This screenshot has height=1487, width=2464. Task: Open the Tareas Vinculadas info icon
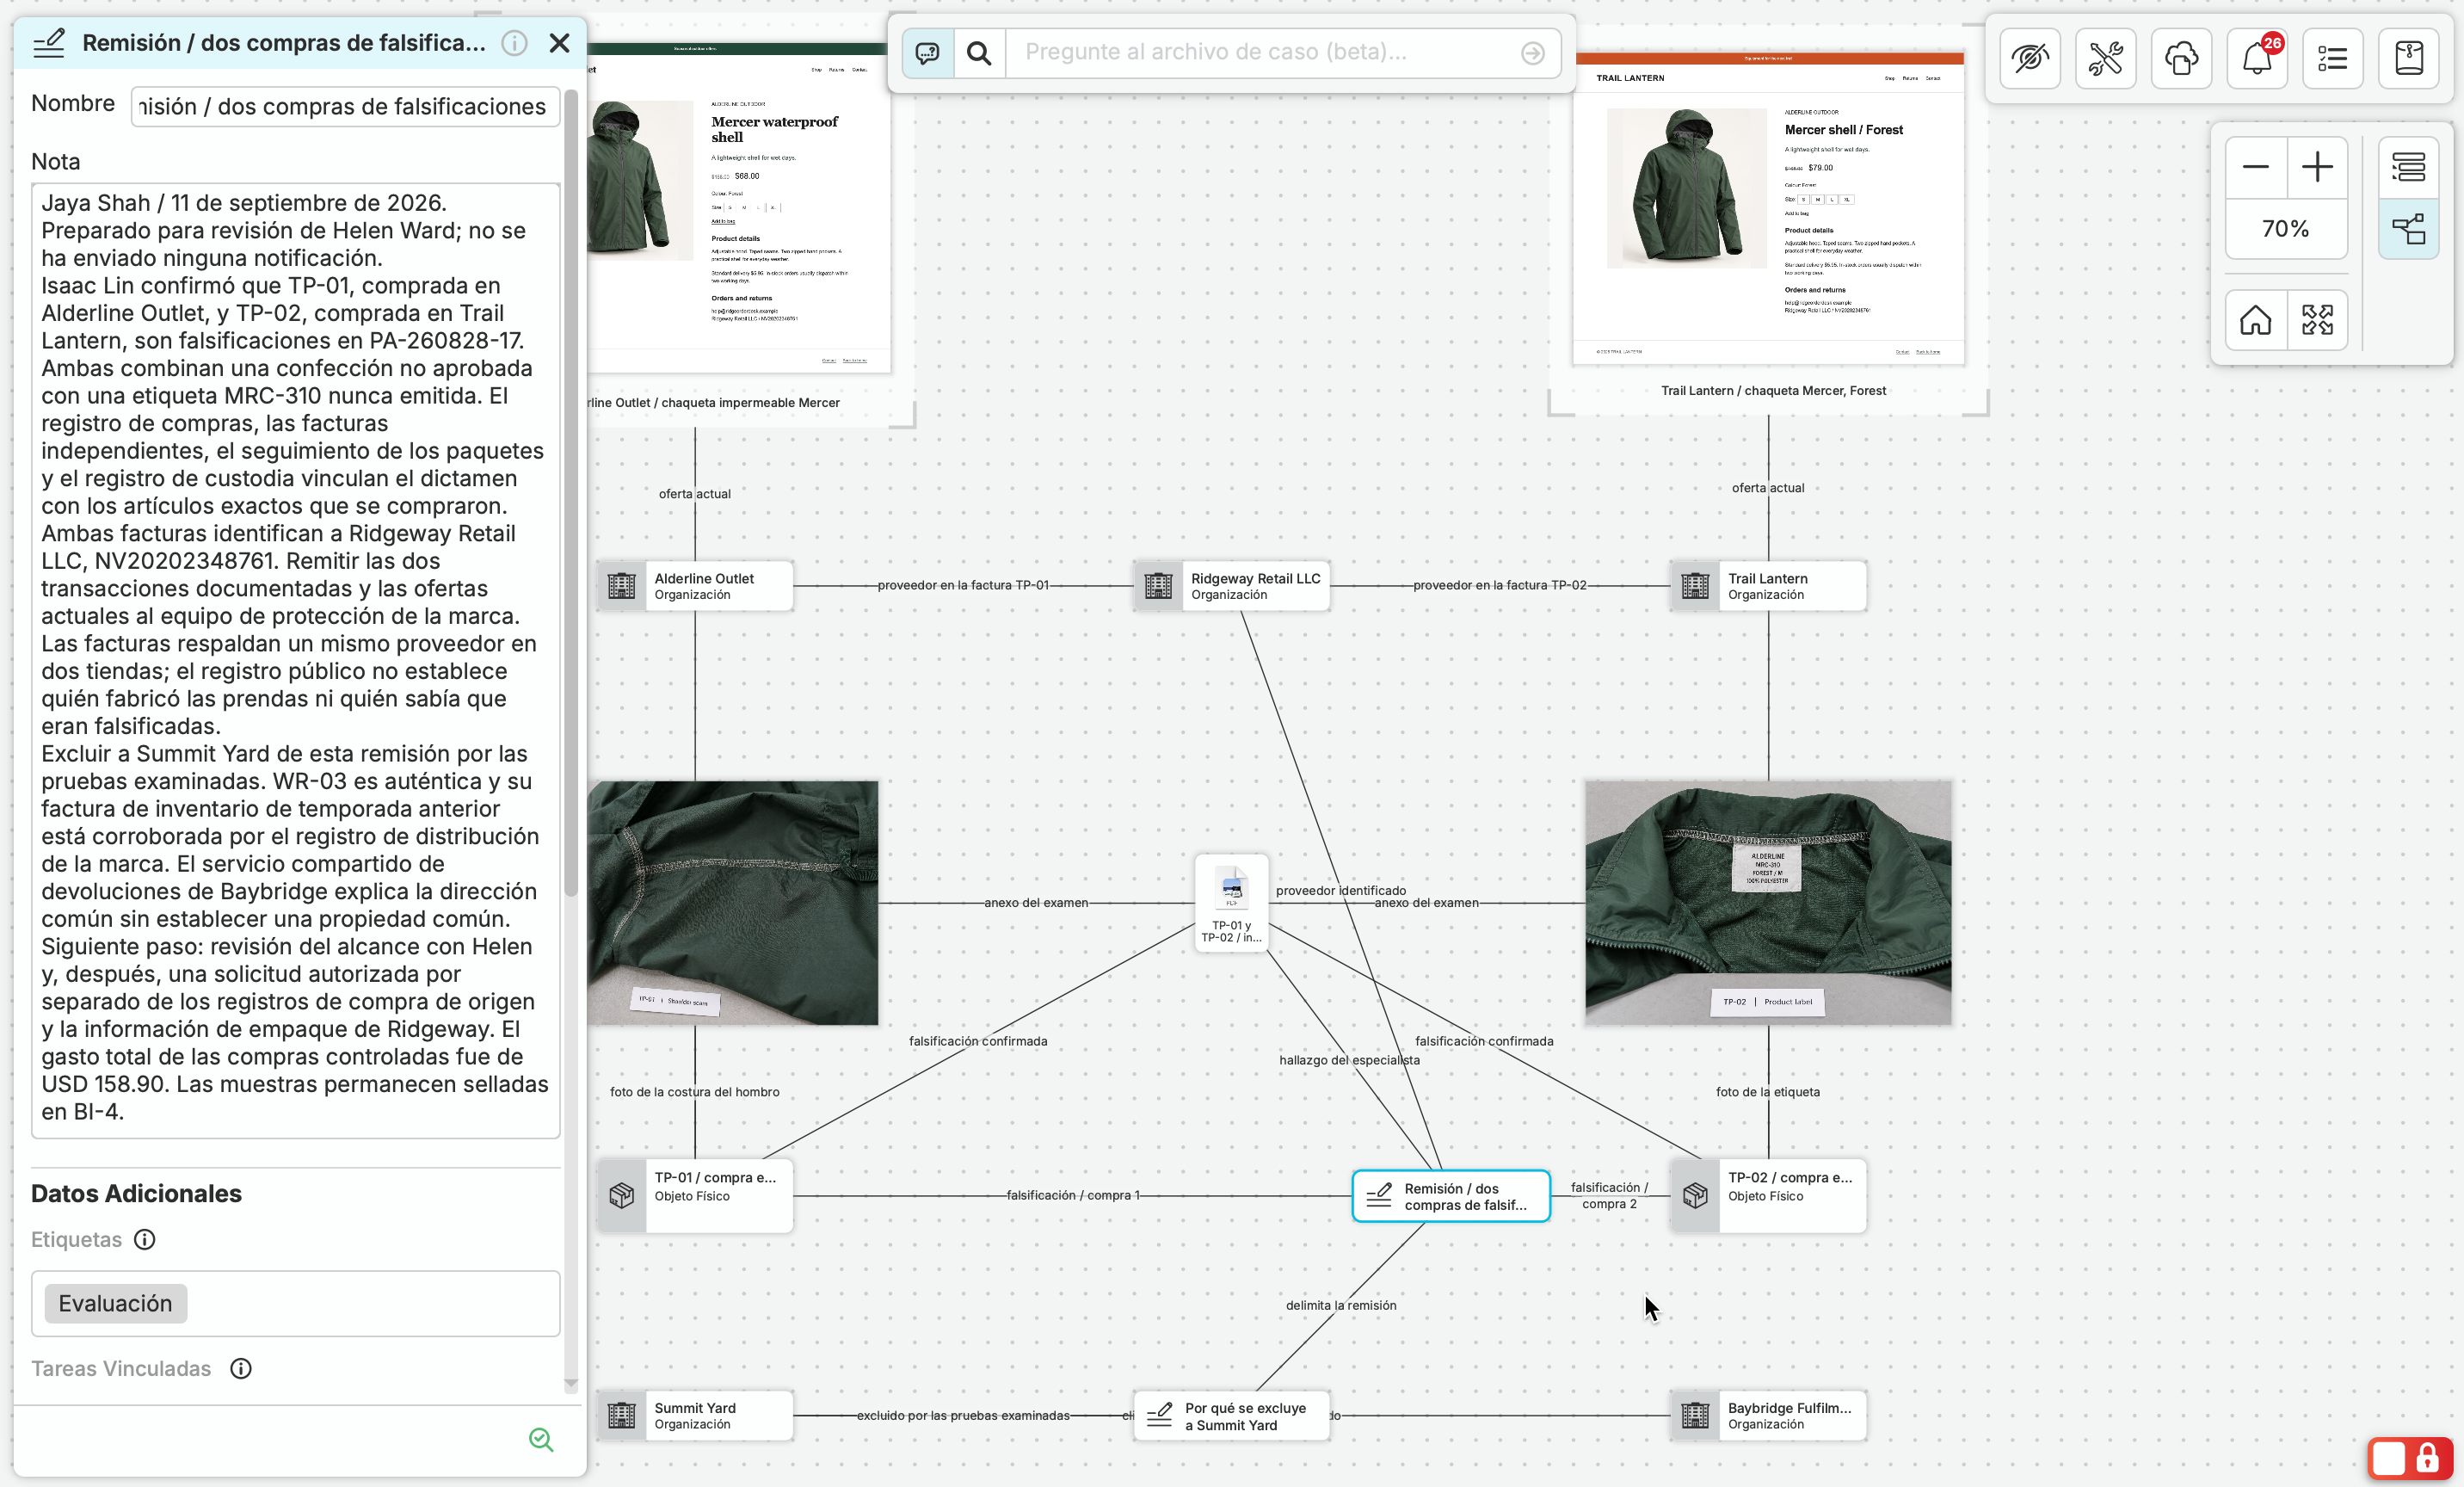pos(241,1368)
